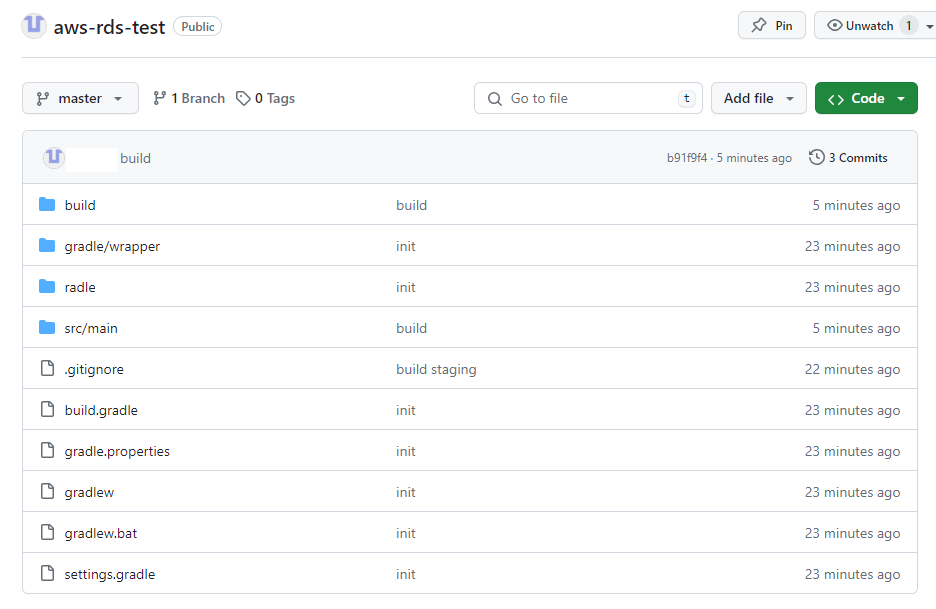Image resolution: width=936 pixels, height=609 pixels.
Task: Click the build folder icon
Action: (47, 205)
